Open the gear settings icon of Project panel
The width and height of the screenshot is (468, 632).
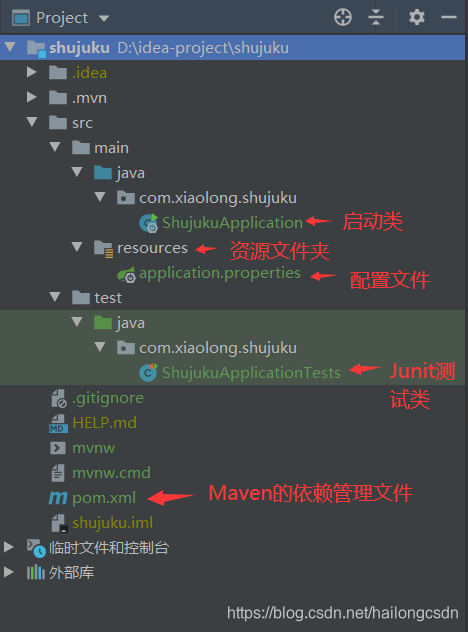[x=416, y=17]
